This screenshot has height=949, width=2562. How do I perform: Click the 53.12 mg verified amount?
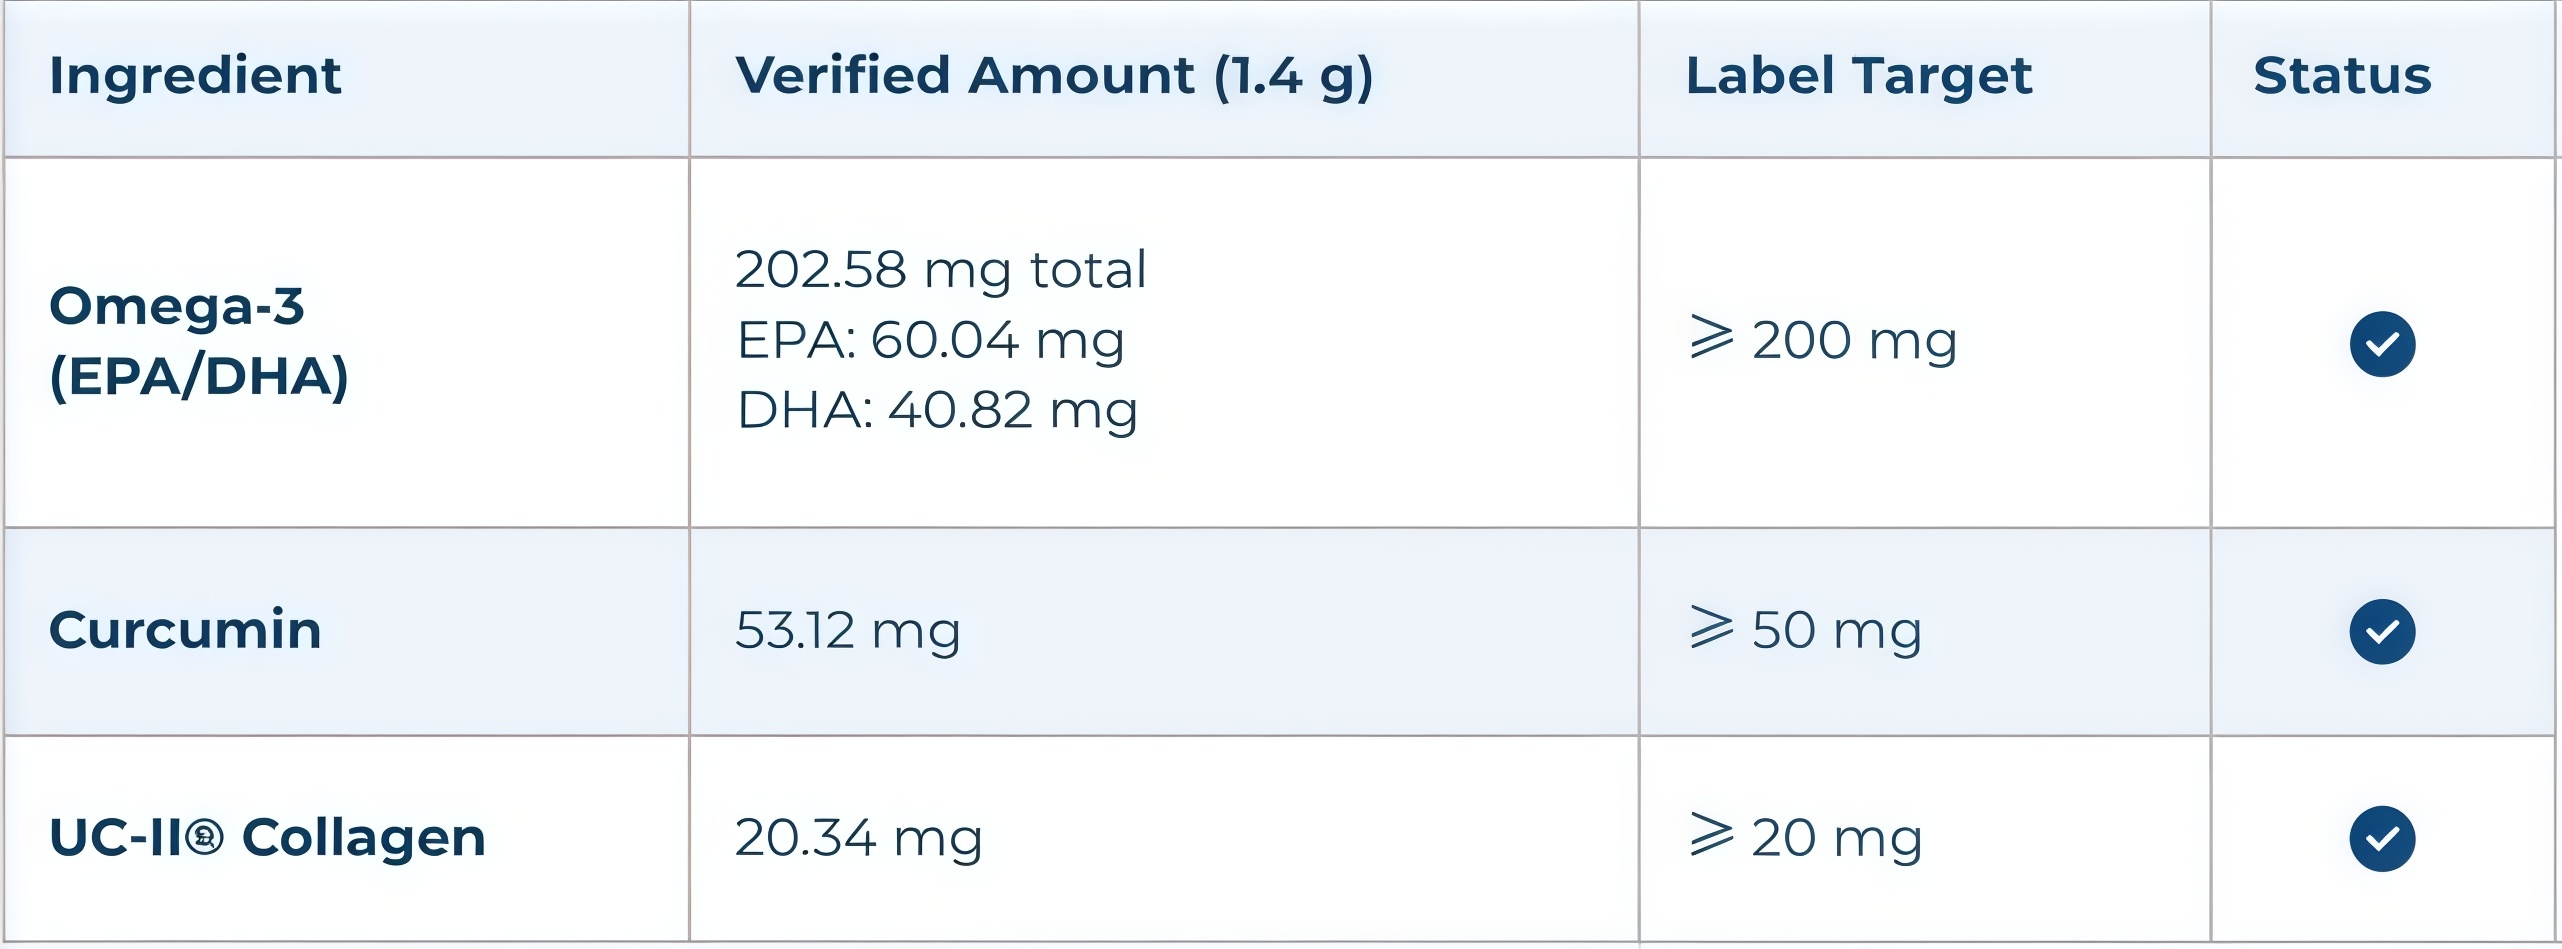848,631
